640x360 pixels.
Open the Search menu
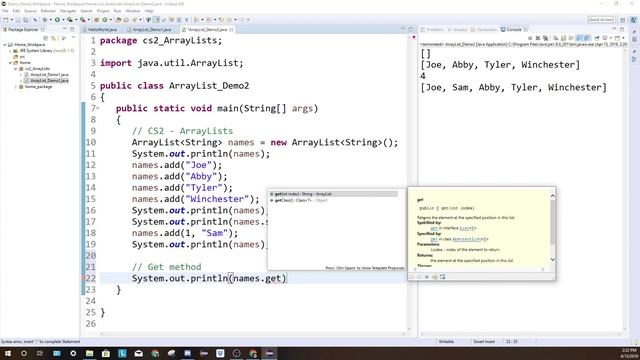86,11
